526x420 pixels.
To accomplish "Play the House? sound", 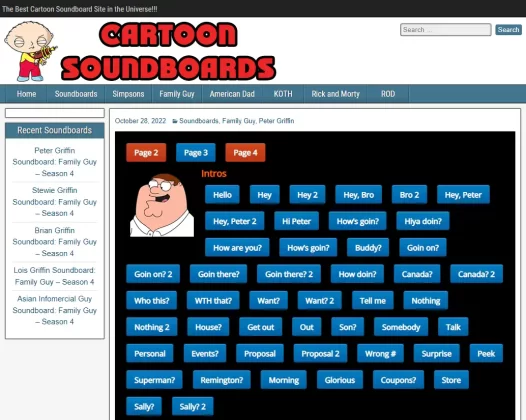I will [208, 327].
